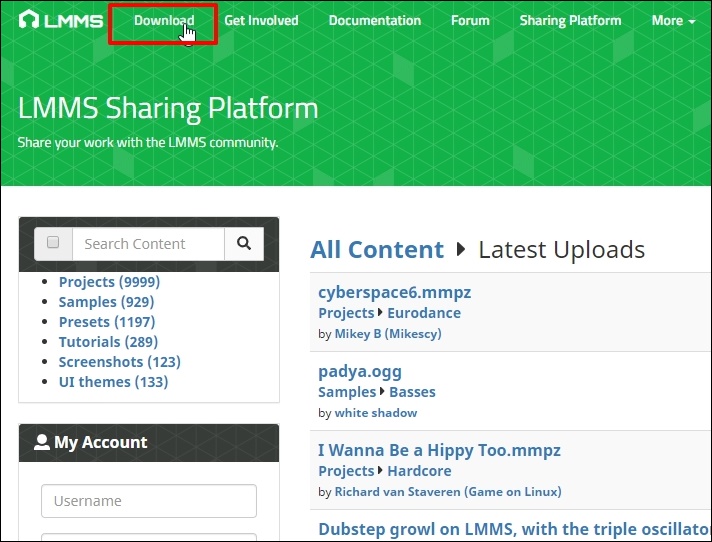Click the Latest Uploads heading text

pos(562,249)
